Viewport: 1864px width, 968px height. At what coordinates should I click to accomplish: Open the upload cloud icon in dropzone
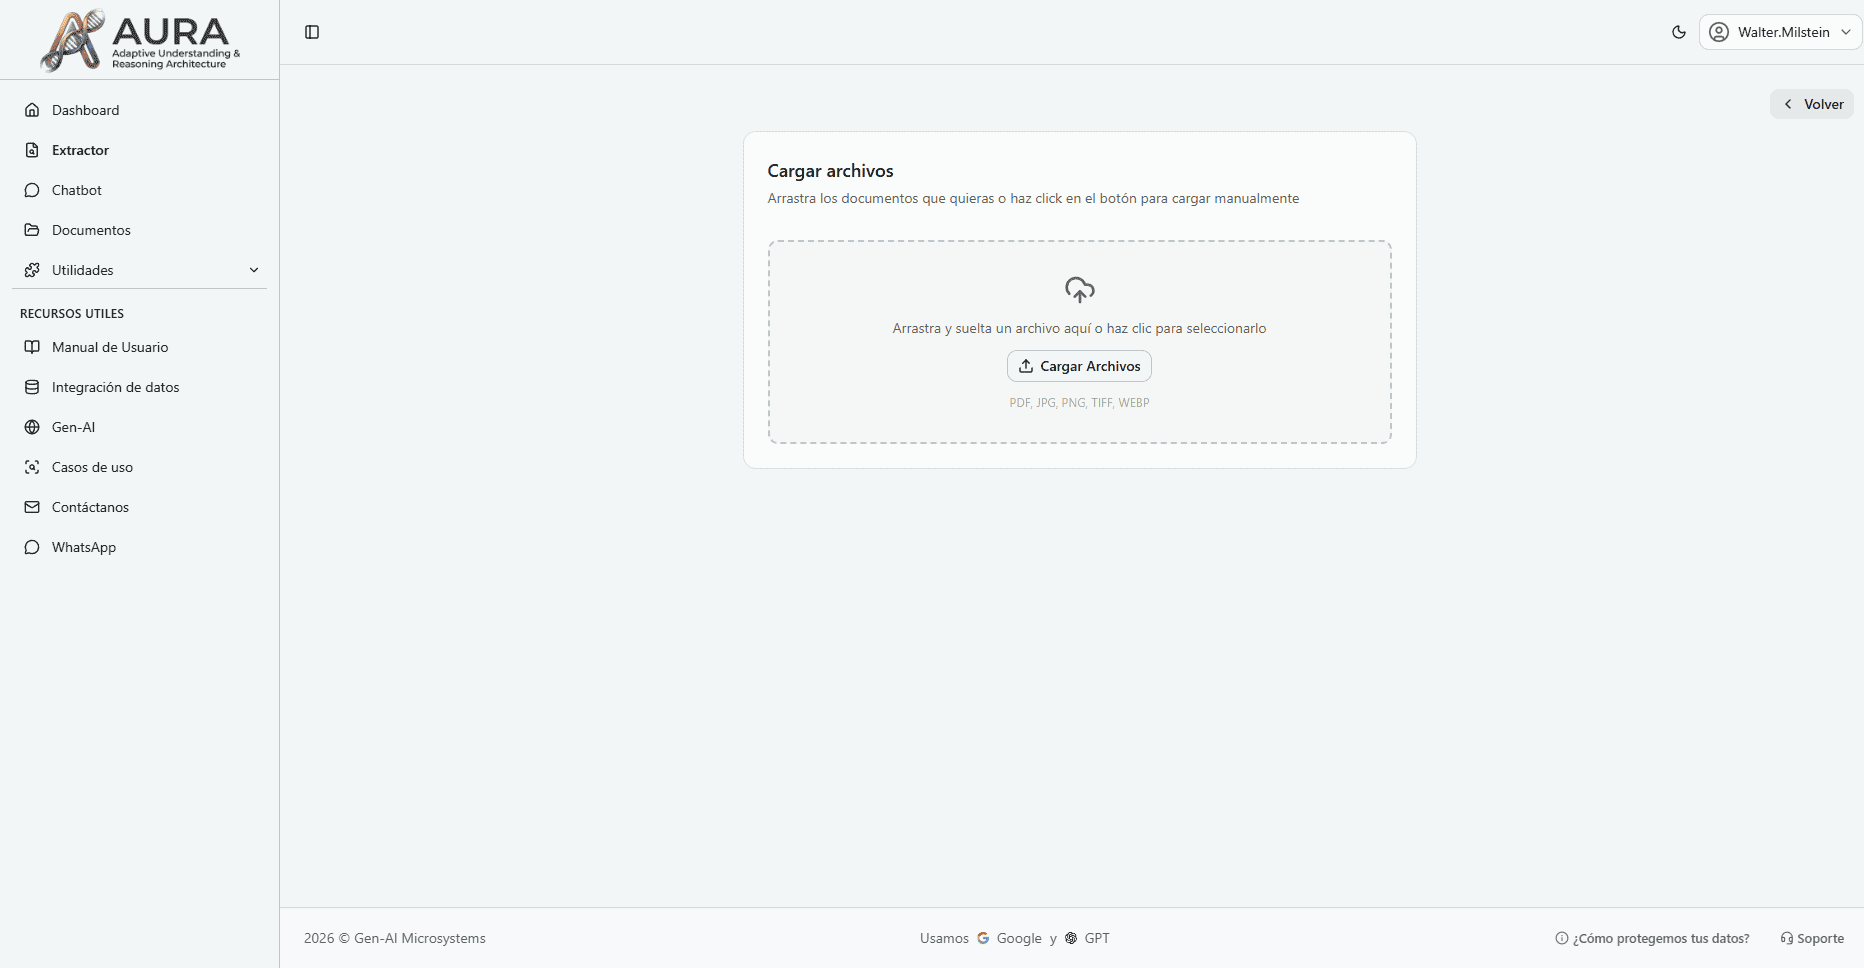(1079, 290)
